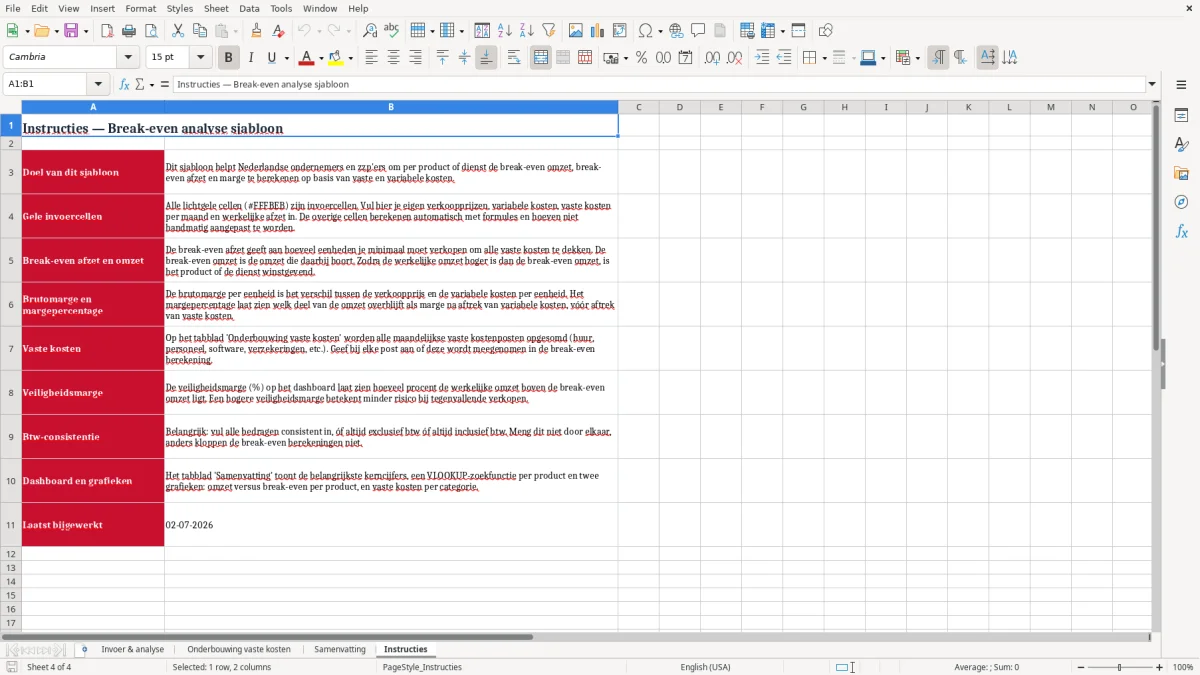Click the Copy icon

click(200, 31)
